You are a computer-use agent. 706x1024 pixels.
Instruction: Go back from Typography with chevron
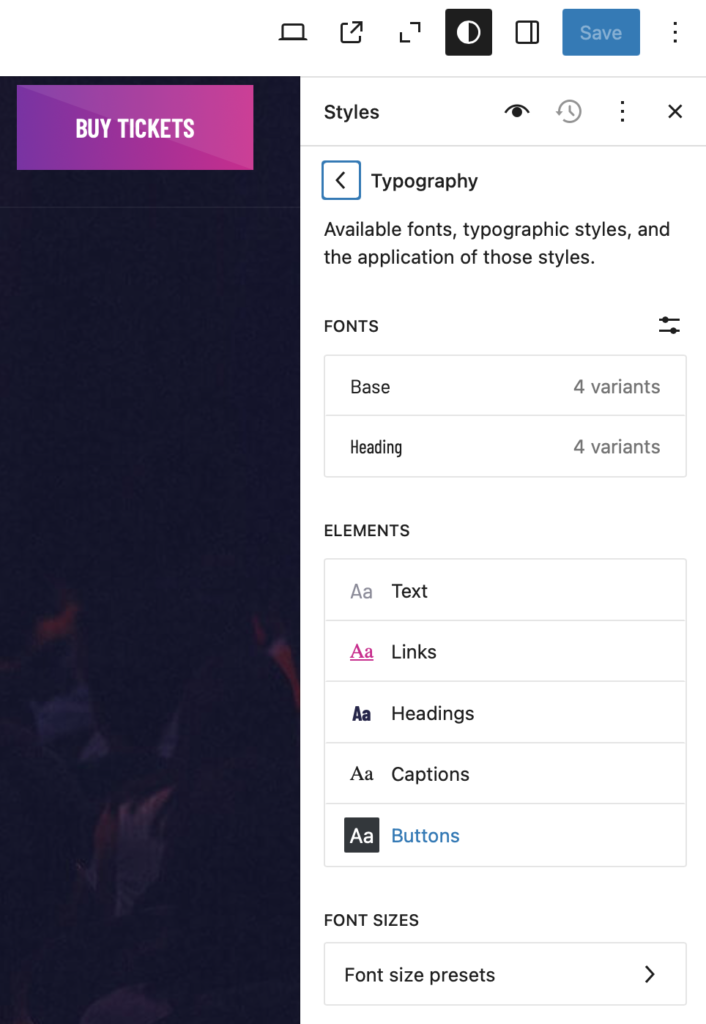[x=341, y=180]
